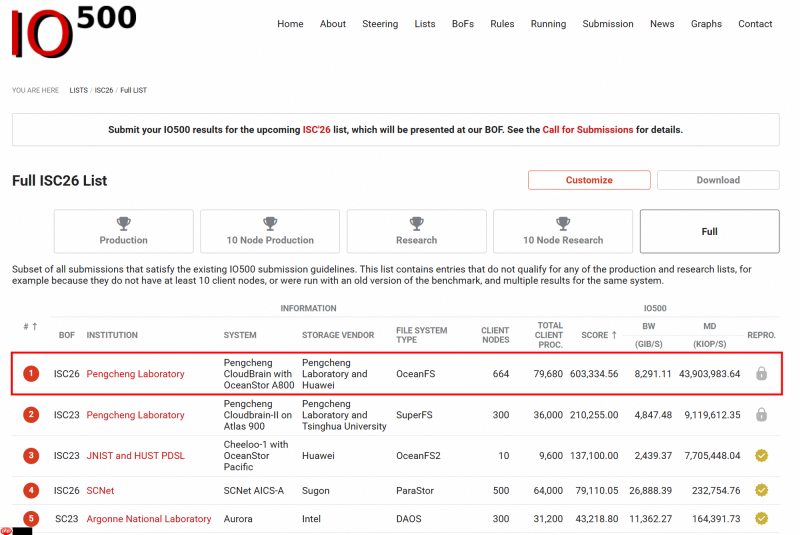Switch to the 10 Node Research tab

tap(563, 231)
